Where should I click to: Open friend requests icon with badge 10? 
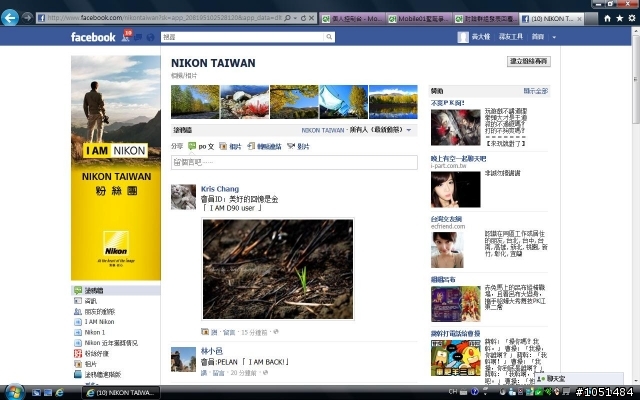[126, 36]
